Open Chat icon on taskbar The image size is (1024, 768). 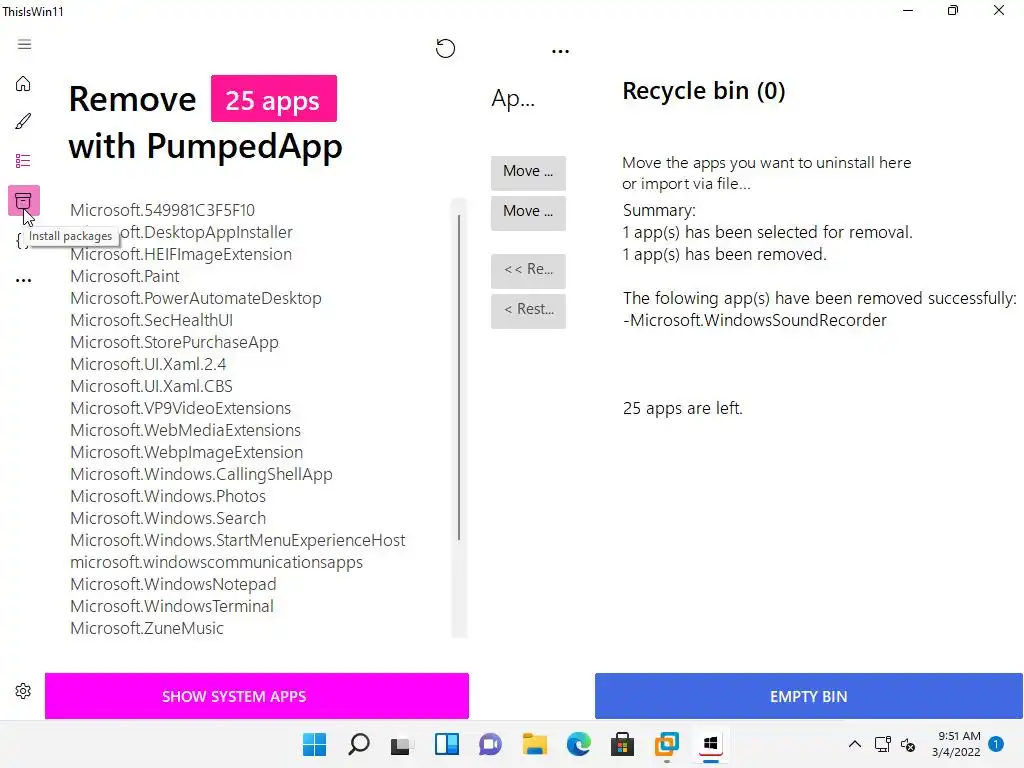click(x=490, y=744)
